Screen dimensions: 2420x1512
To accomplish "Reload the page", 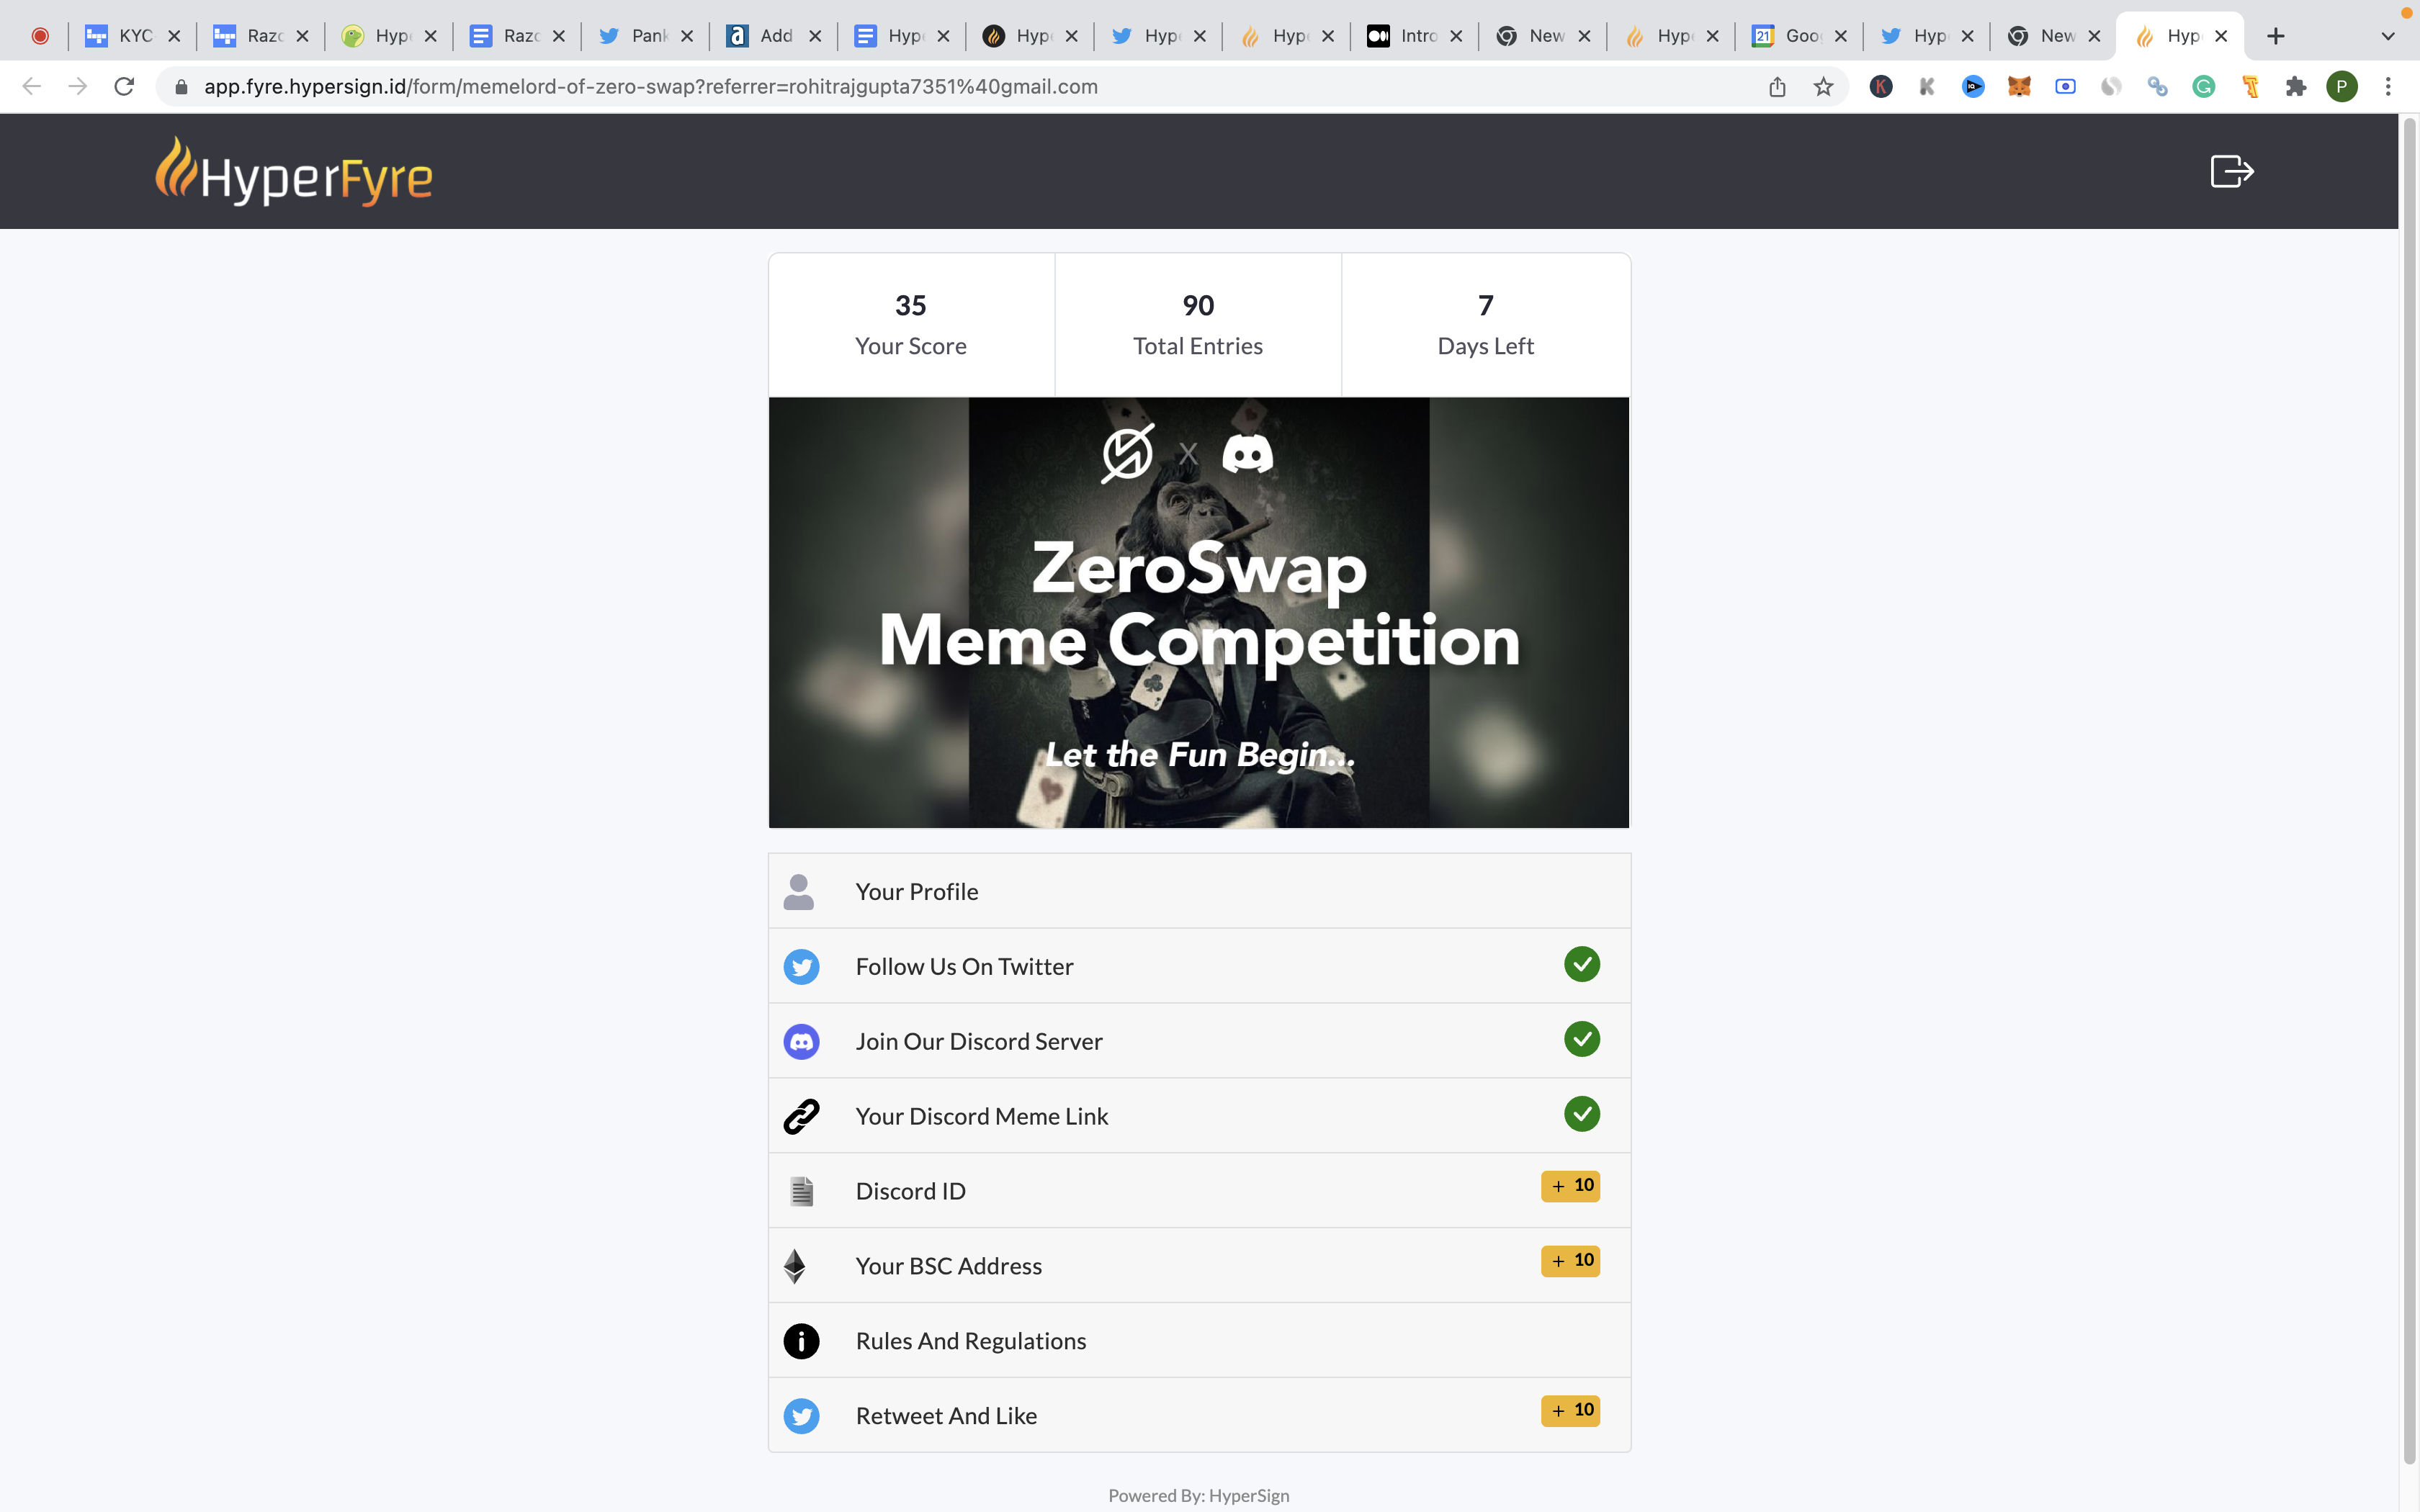I will point(124,87).
